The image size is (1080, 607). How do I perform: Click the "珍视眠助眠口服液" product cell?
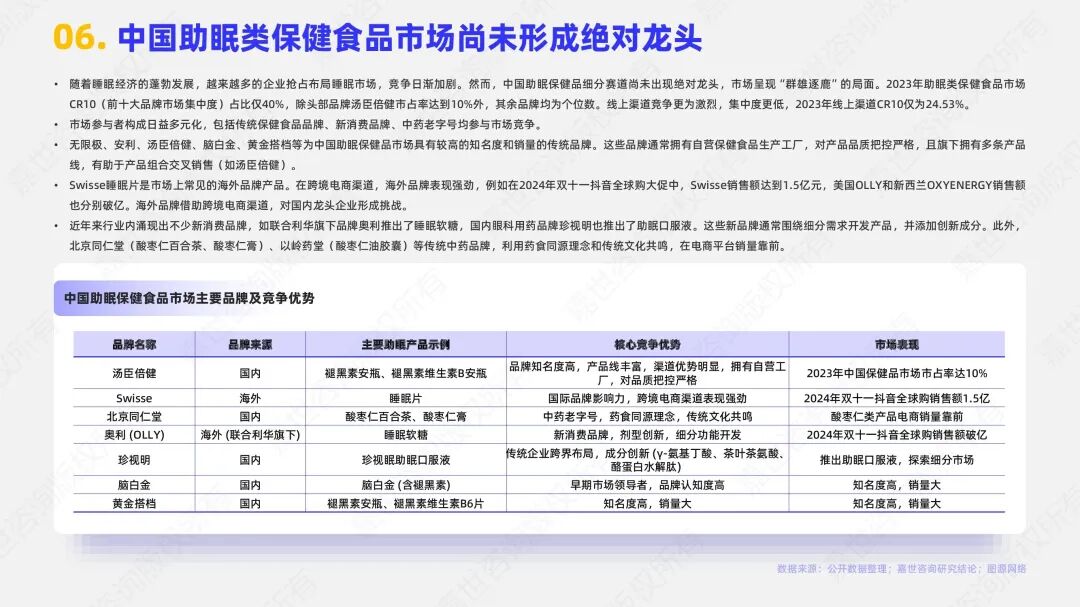406,460
